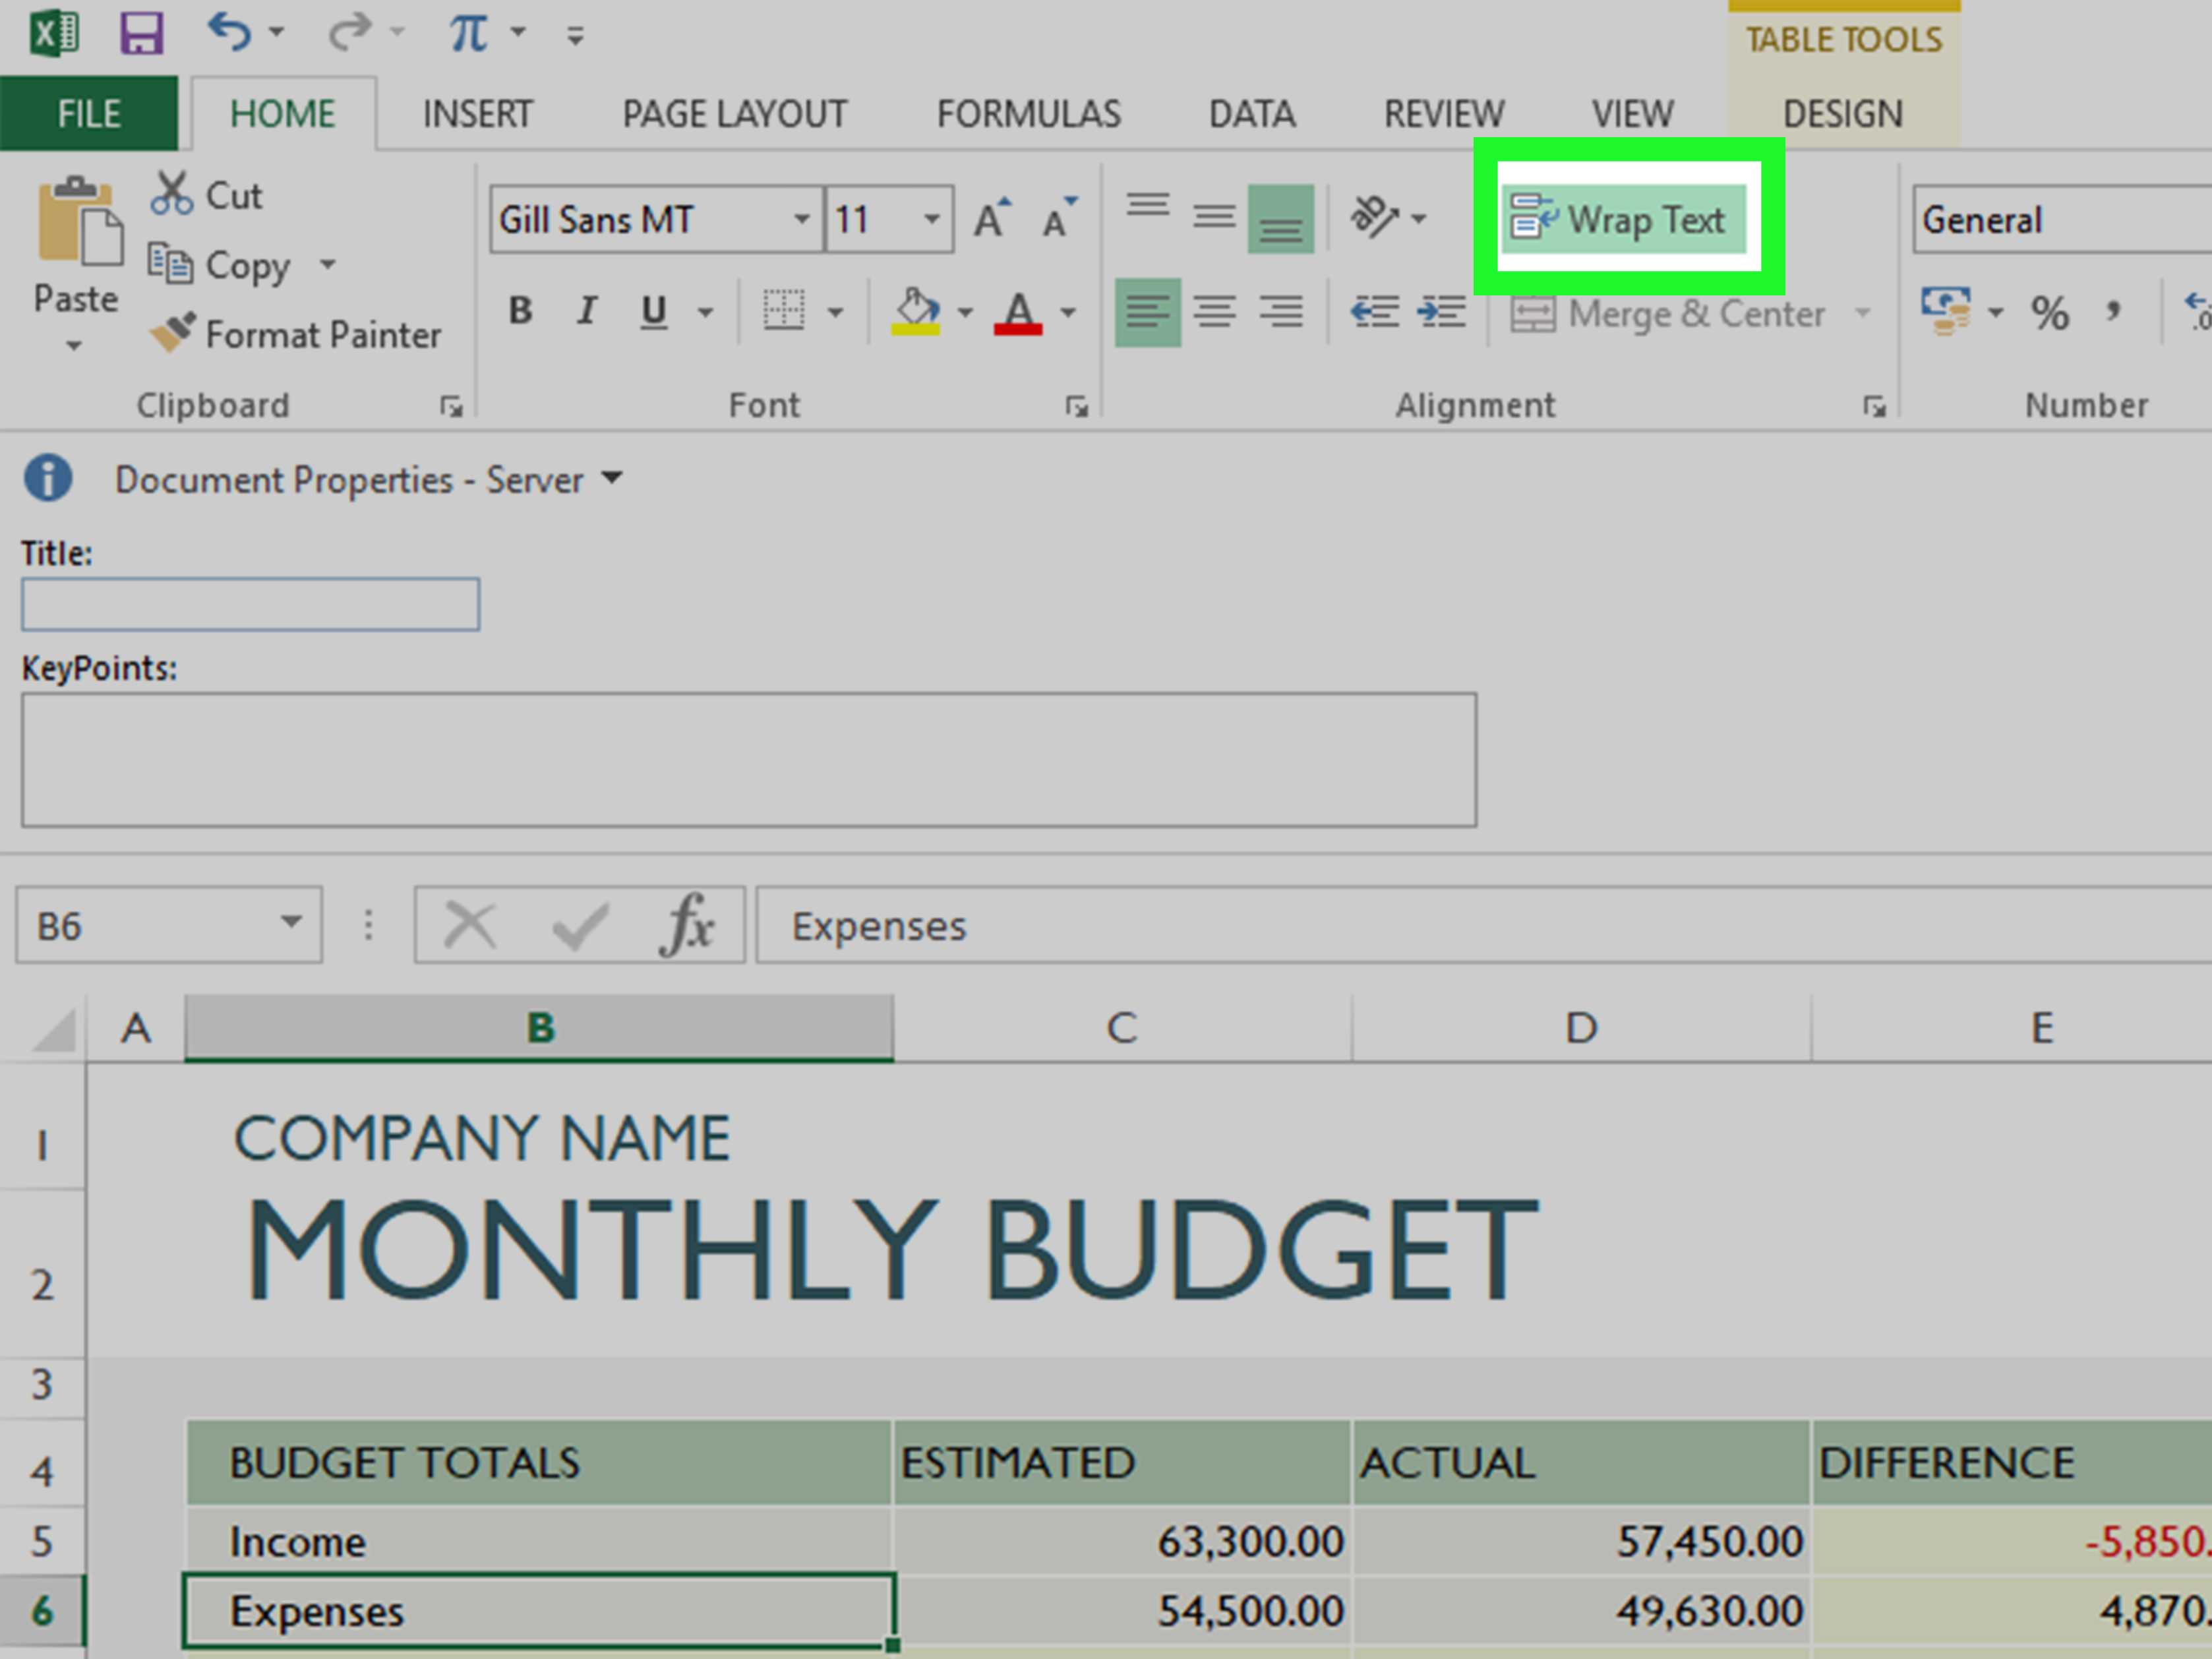
Task: Click the Insert Function fx icon
Action: [687, 925]
